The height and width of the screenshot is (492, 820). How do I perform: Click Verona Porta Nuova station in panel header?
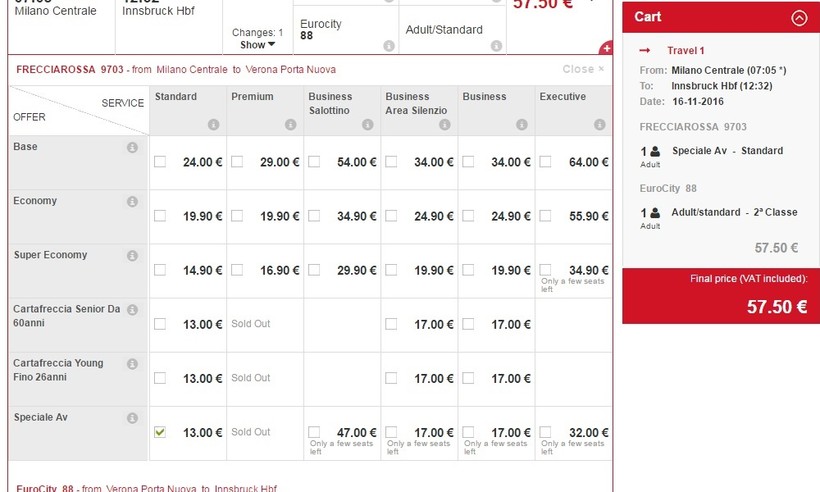click(x=291, y=70)
